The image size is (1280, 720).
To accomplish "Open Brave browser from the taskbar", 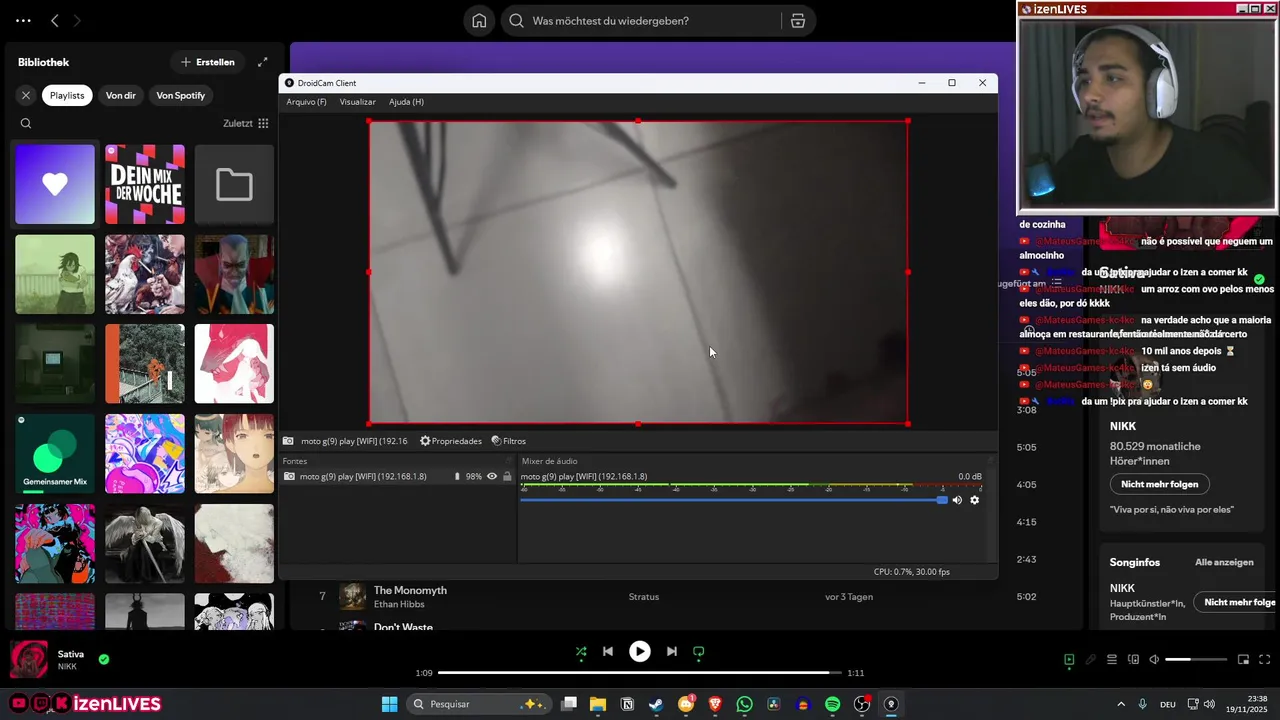I will point(715,704).
